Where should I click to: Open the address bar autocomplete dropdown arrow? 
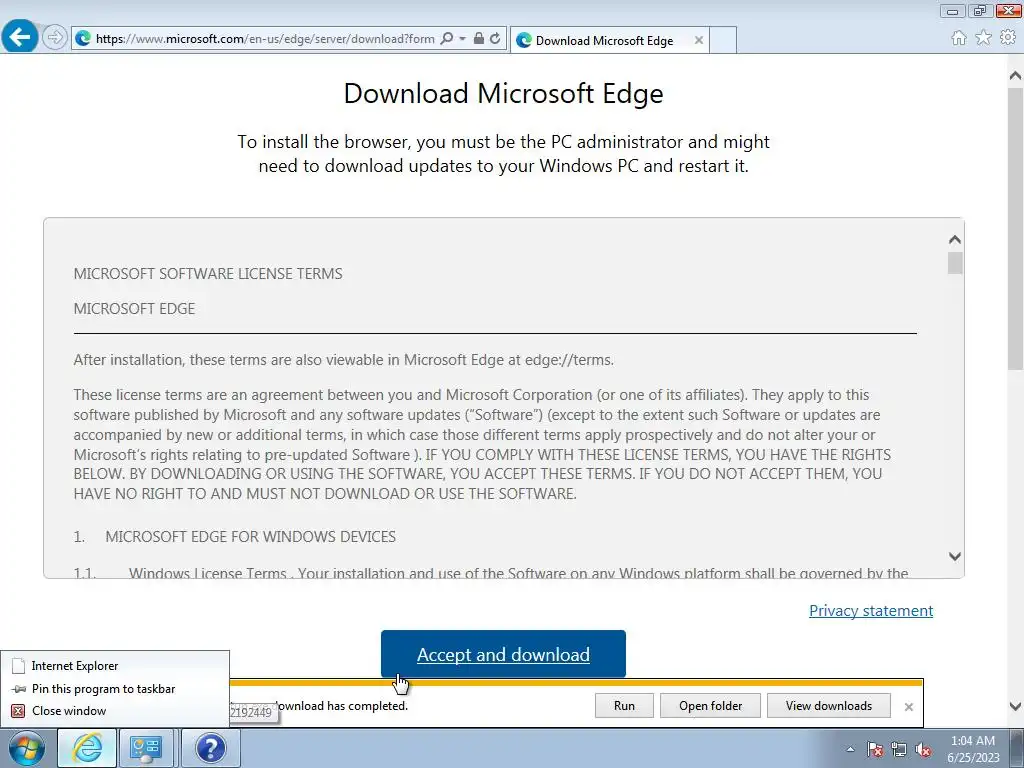tap(462, 39)
